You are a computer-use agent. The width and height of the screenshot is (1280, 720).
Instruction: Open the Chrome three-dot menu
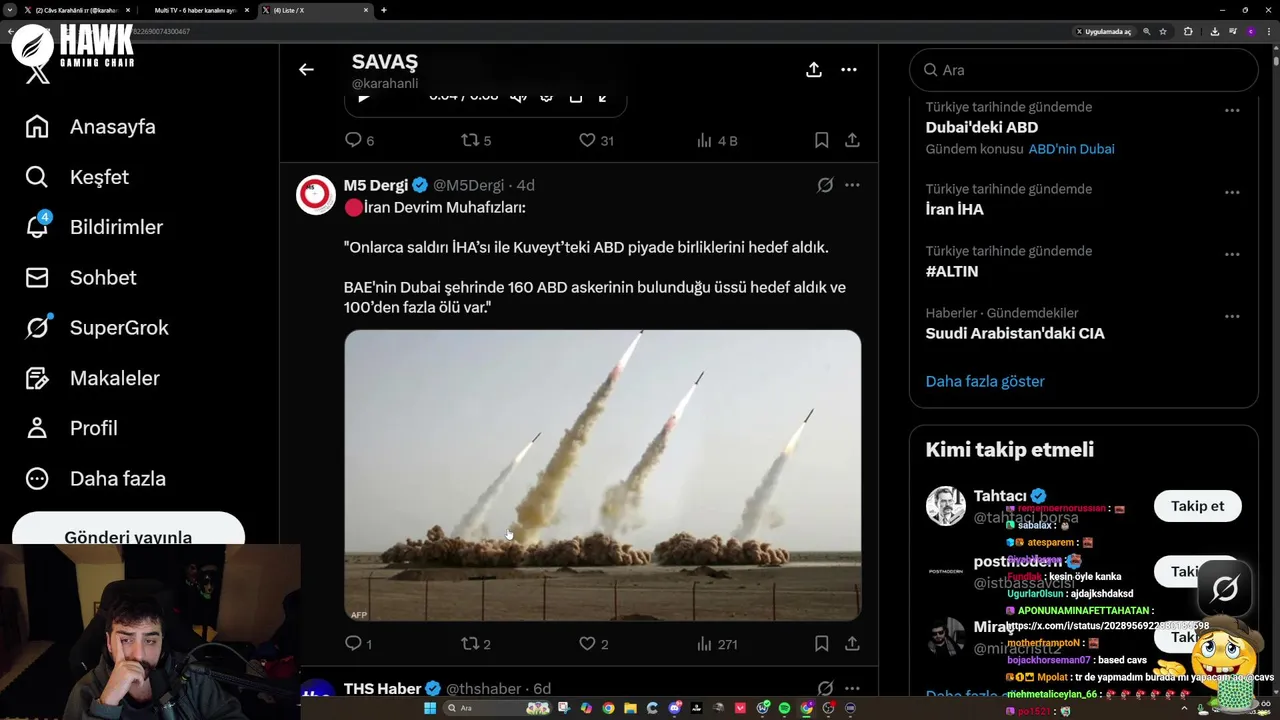coord(1268,31)
